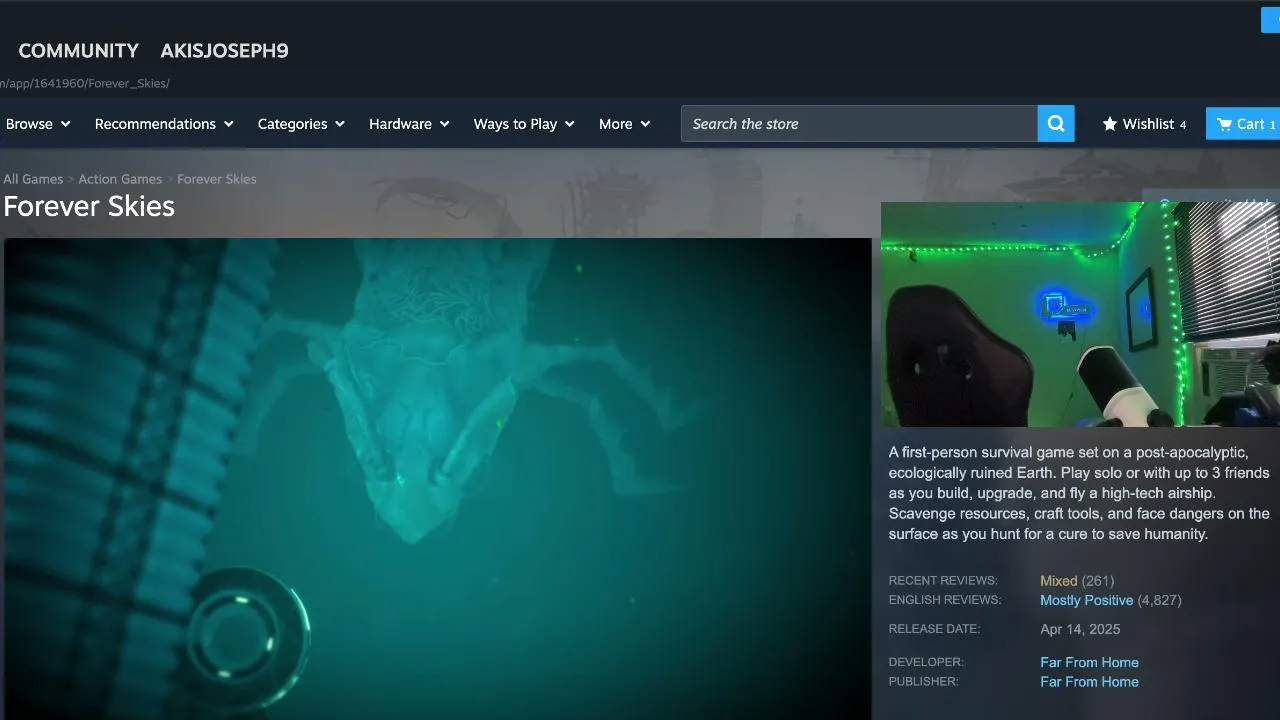This screenshot has height=720, width=1280.
Task: Click the PUBLISHER label
Action: (923, 682)
